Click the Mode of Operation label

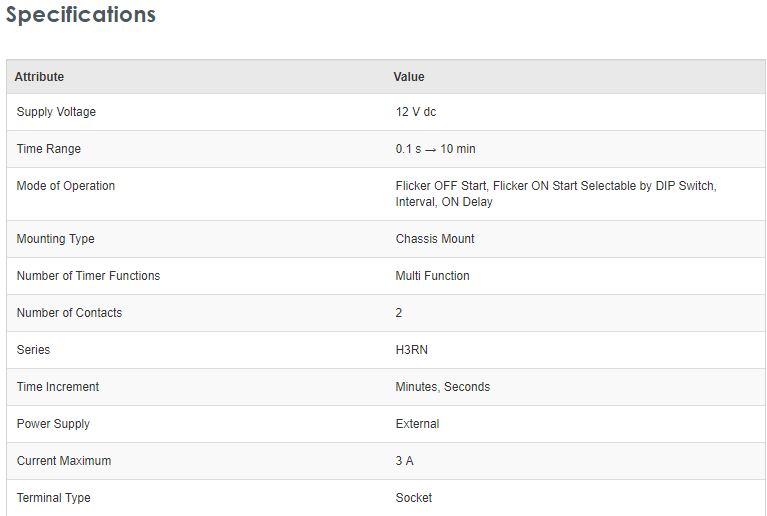[x=66, y=186]
